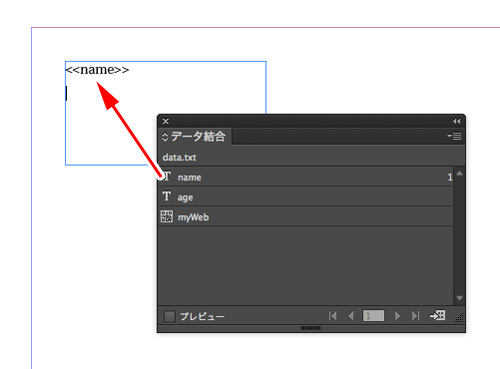Select the QR code icon beside myWeb

(x=167, y=216)
